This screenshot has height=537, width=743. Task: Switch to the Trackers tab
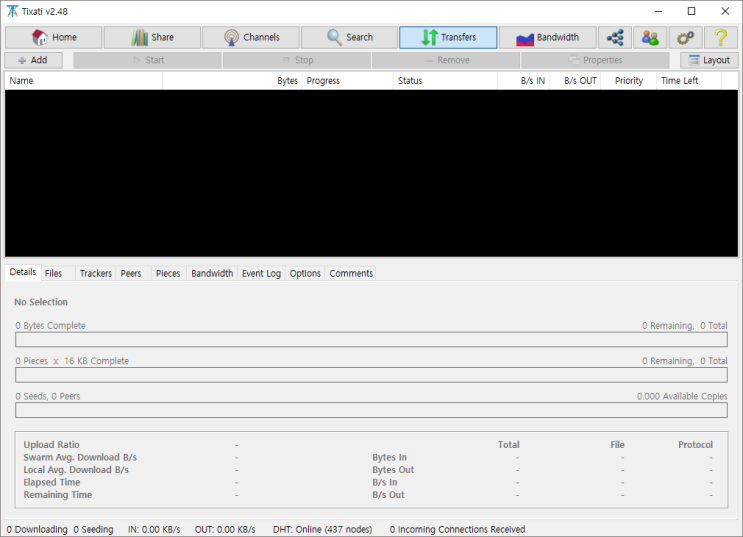click(x=95, y=273)
